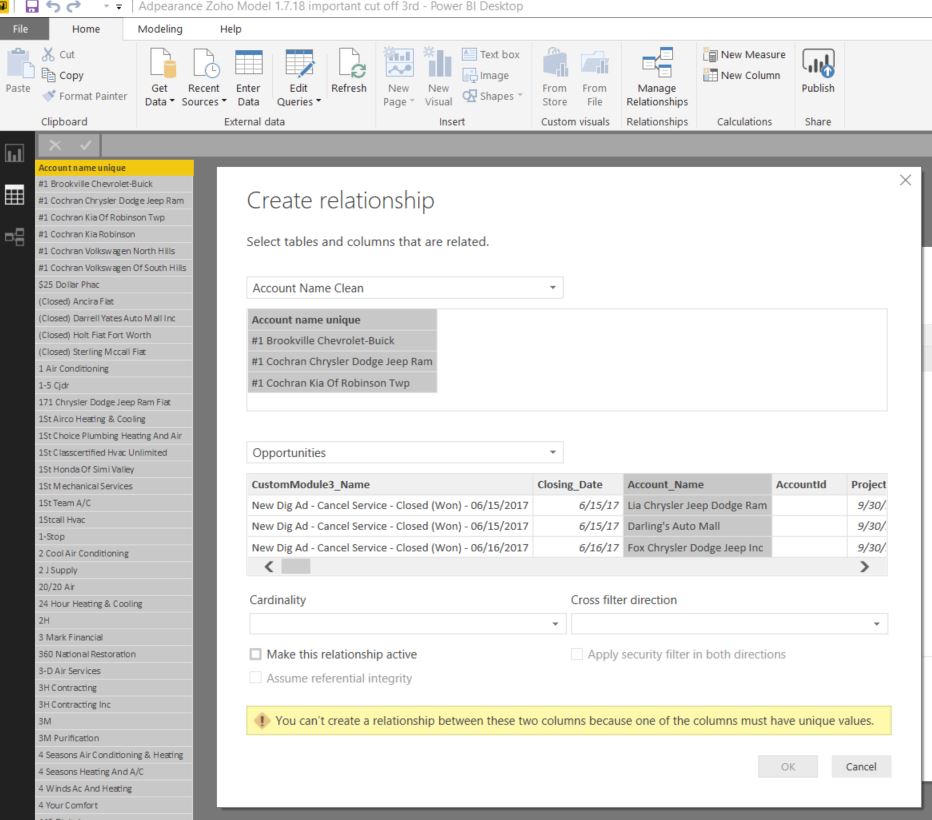Screen dimensions: 932x820
Task: Open Quick Access Toolbar customize arrow
Action: point(119,7)
